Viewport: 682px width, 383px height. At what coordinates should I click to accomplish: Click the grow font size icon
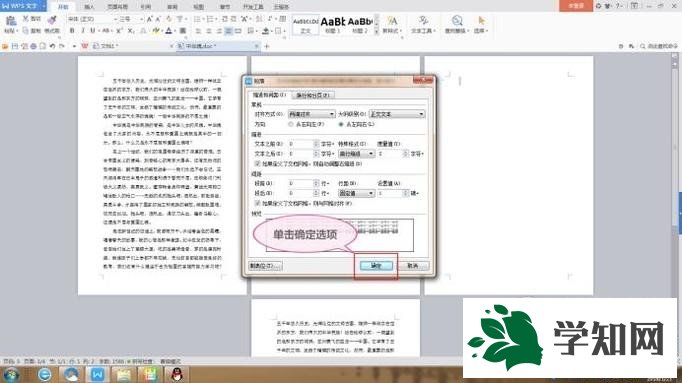click(149, 19)
